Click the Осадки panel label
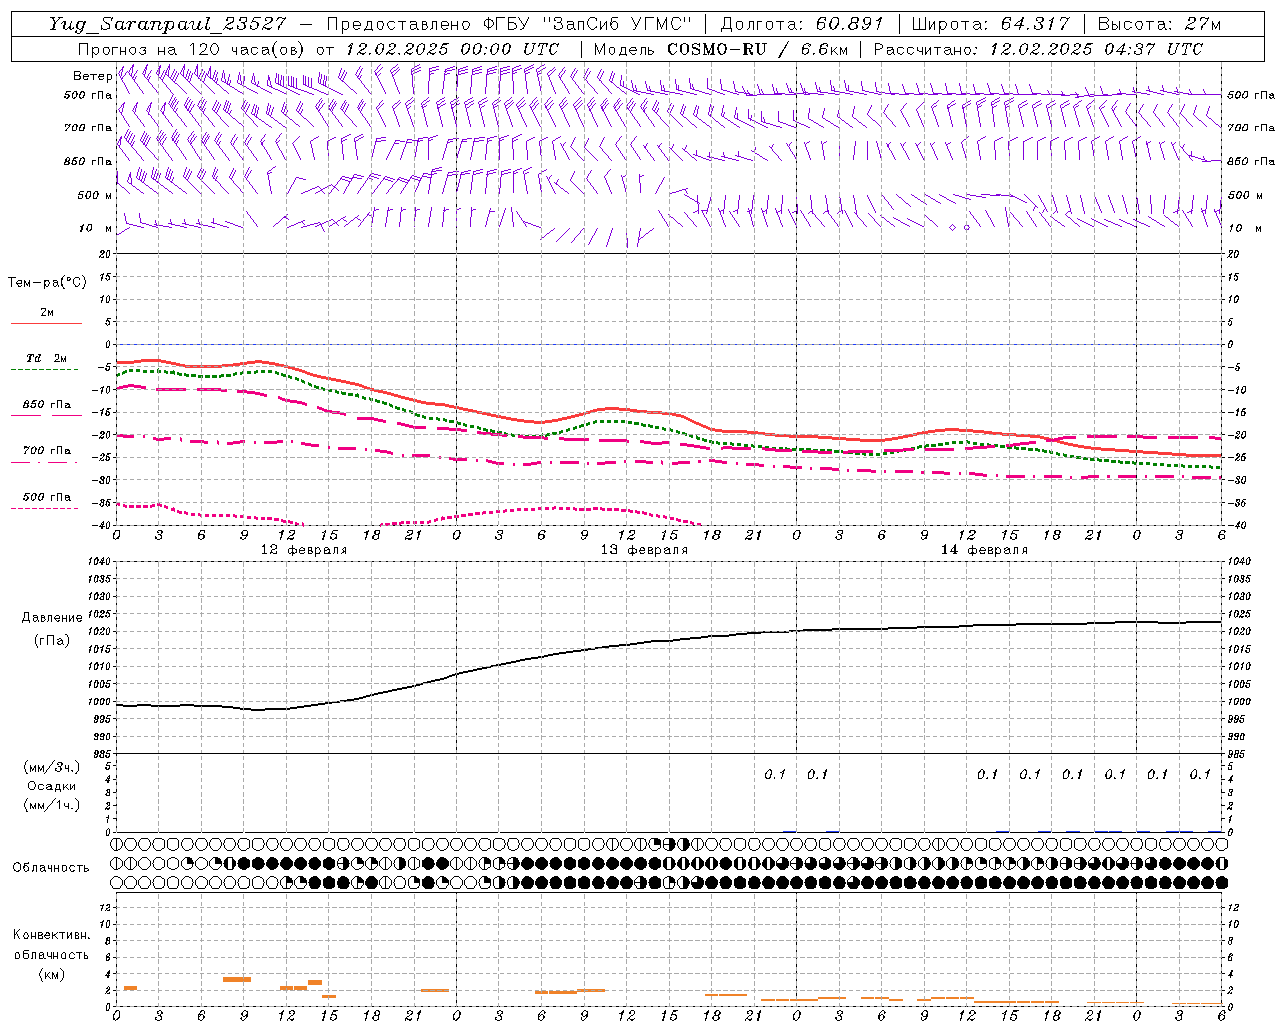 [52, 786]
